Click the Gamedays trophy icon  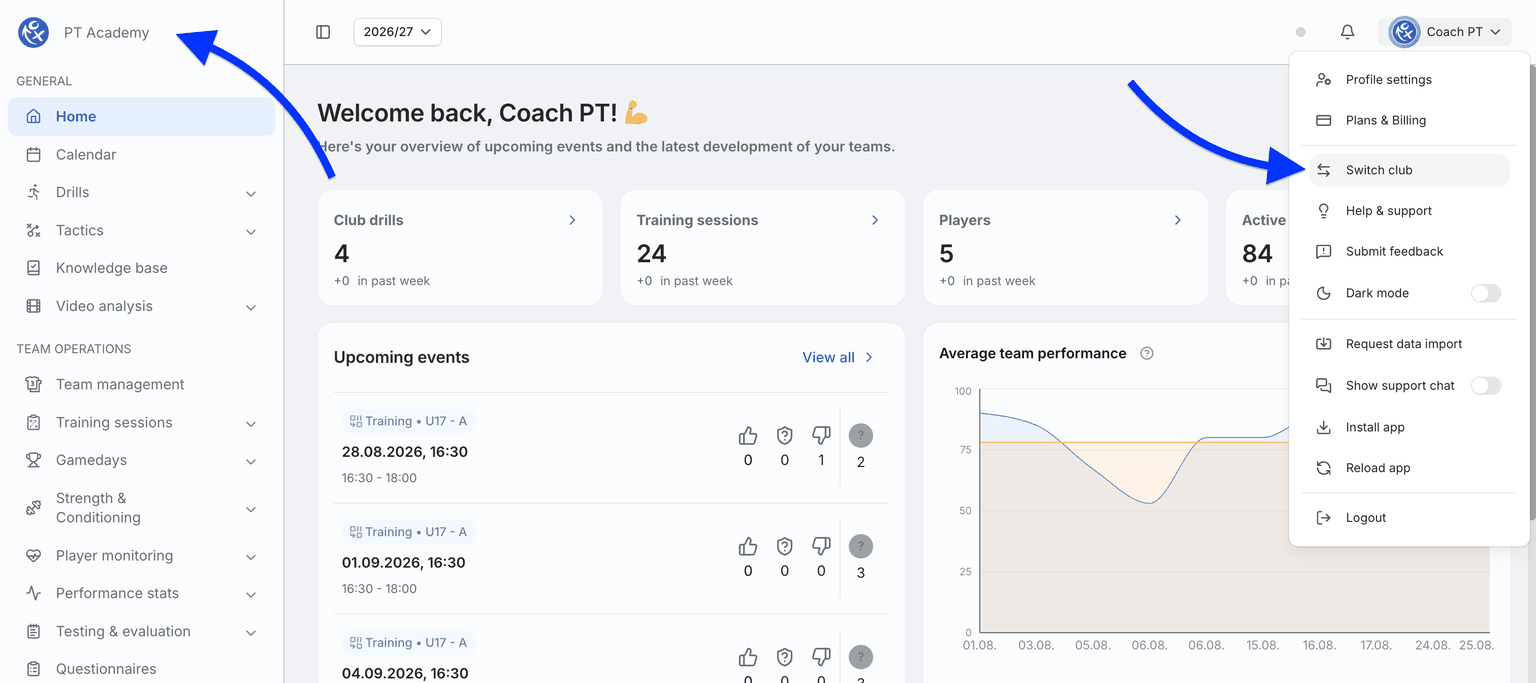(x=34, y=460)
